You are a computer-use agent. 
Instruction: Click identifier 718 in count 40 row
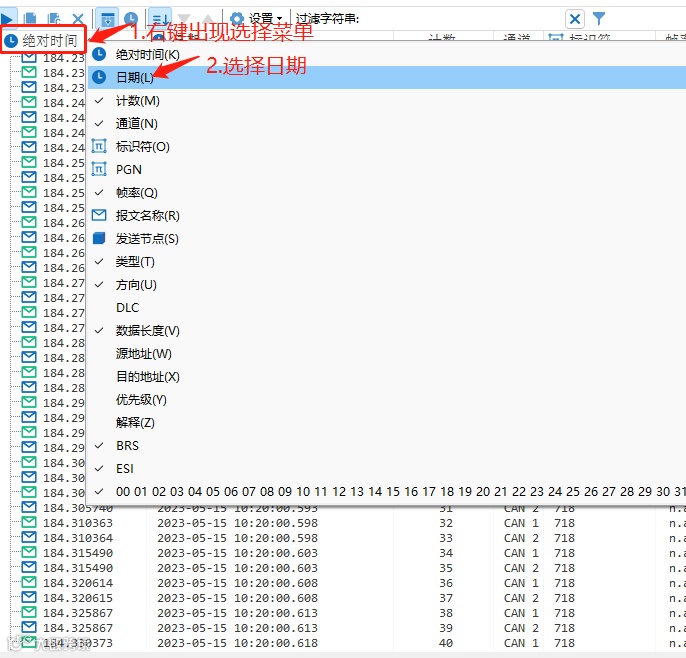(x=564, y=643)
